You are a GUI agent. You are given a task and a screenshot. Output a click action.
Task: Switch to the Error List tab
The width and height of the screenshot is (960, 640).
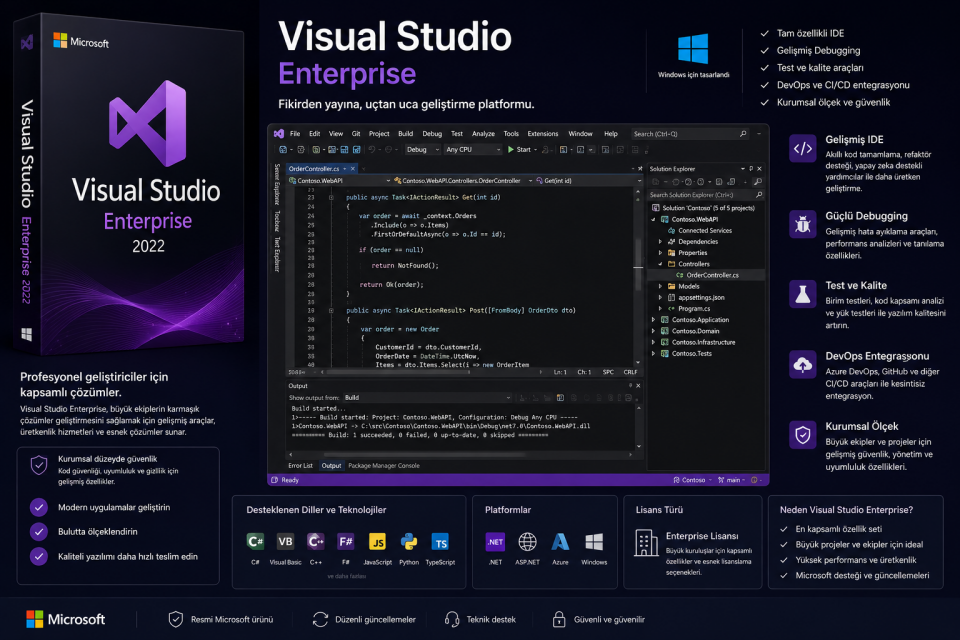(300, 465)
